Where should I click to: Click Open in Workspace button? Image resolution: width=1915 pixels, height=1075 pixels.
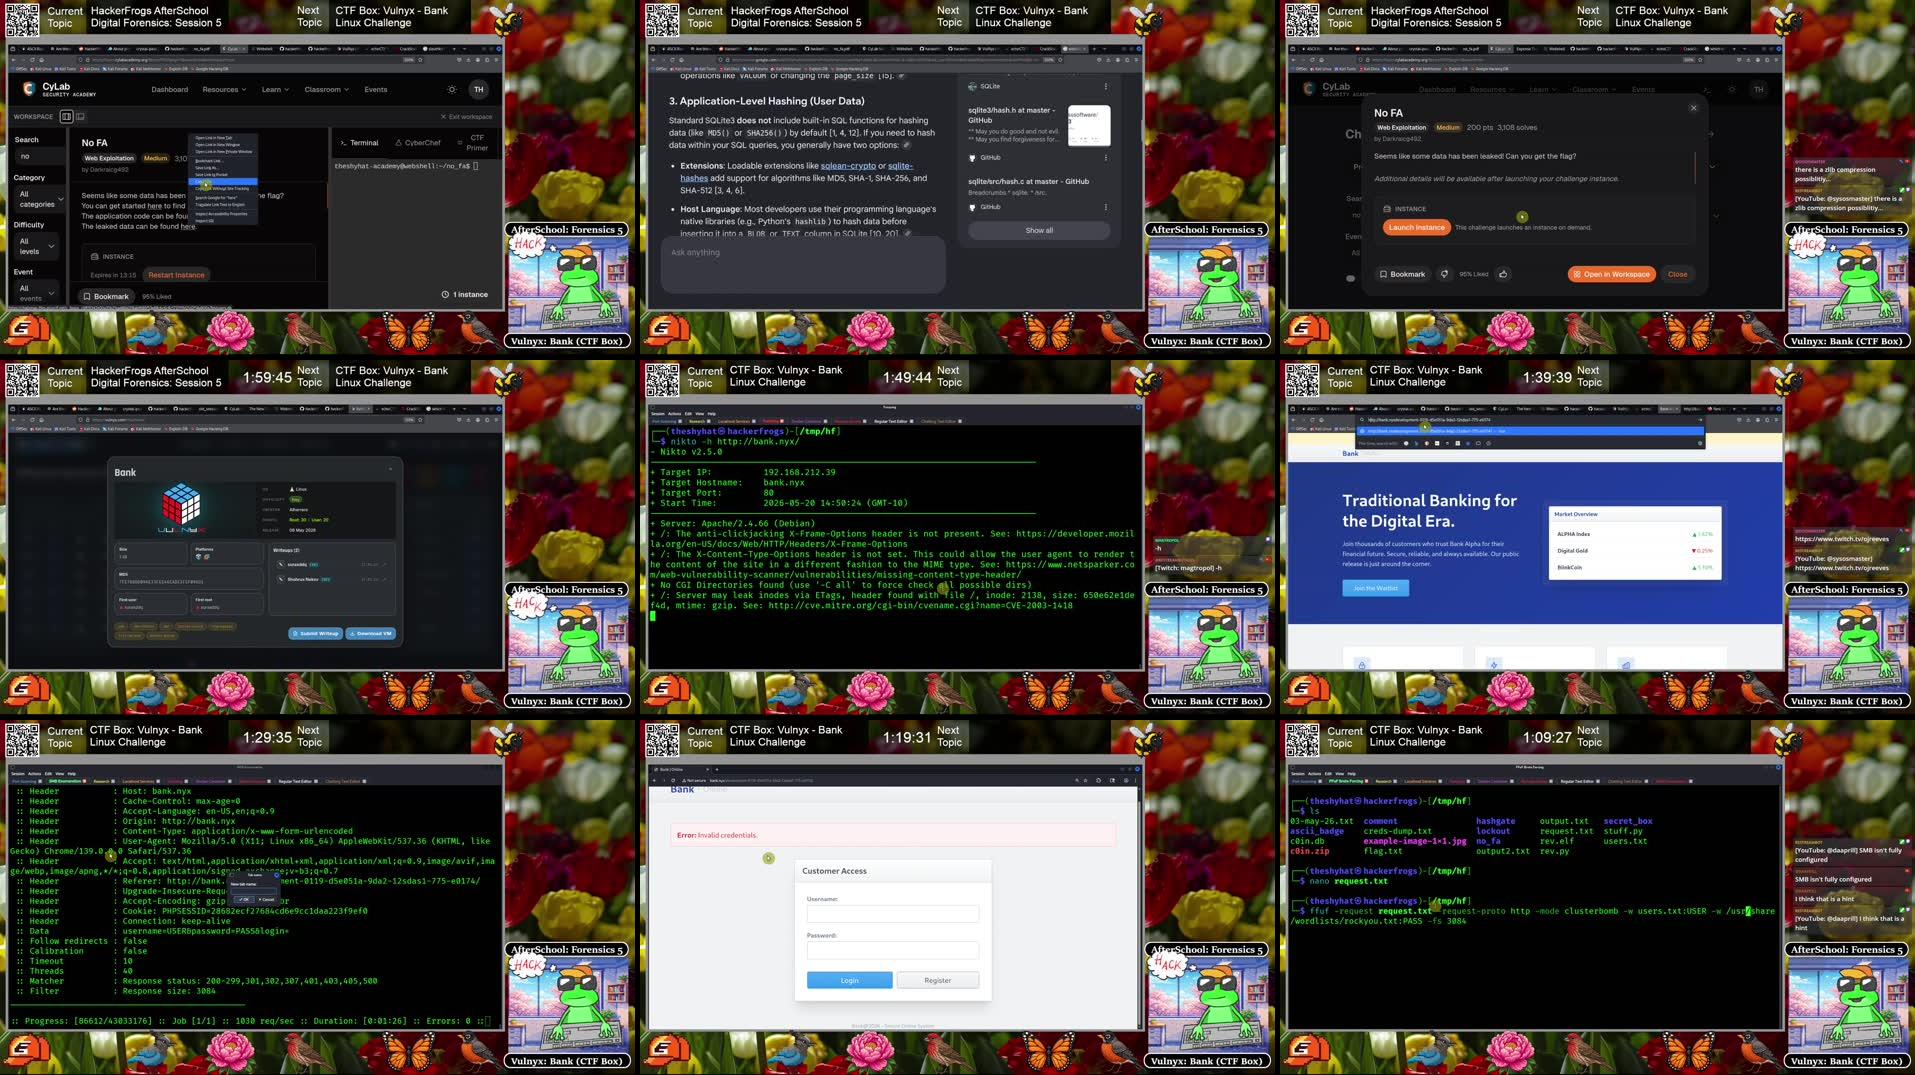click(x=1611, y=274)
